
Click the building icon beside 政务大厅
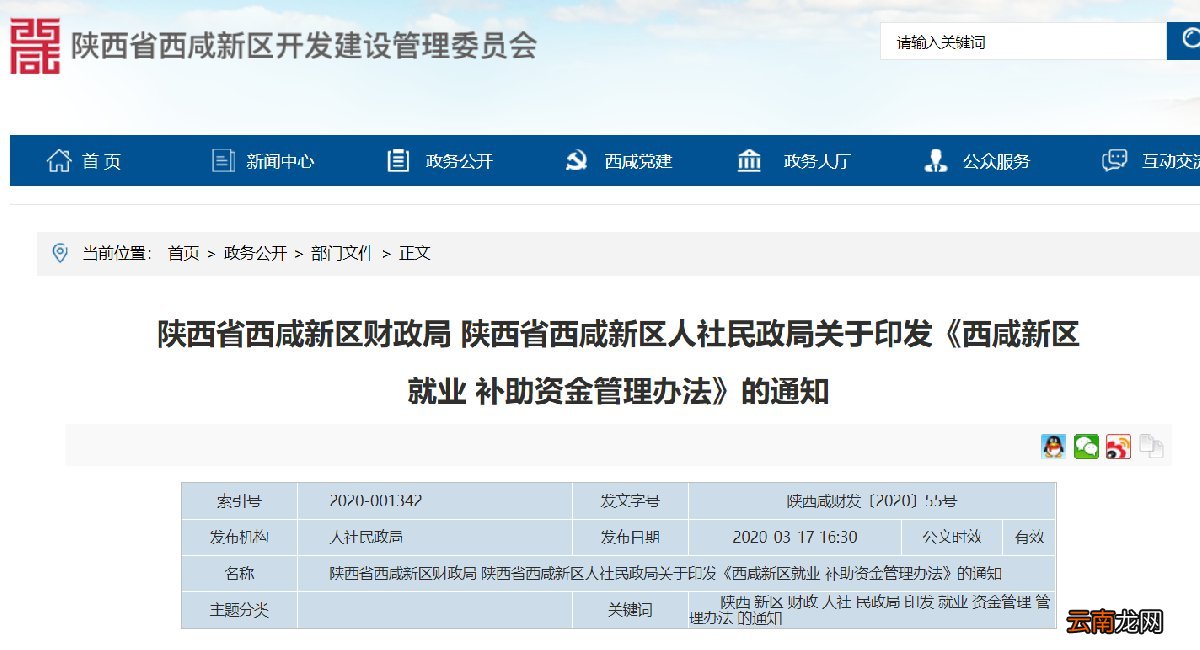coord(748,160)
